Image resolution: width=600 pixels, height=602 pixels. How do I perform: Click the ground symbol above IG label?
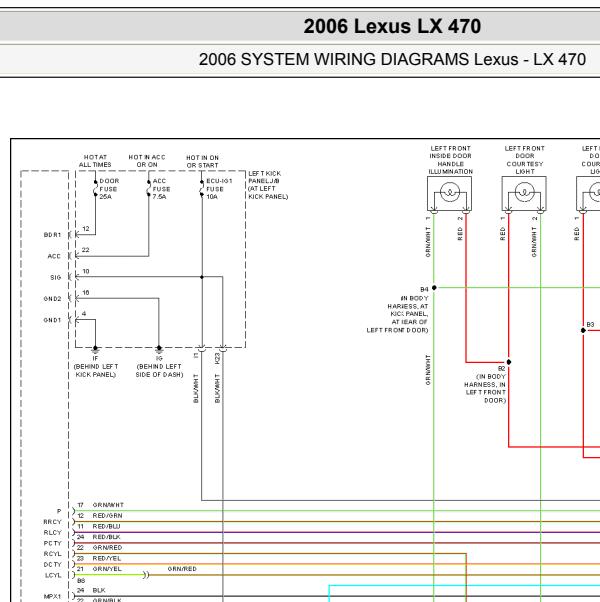tap(159, 350)
